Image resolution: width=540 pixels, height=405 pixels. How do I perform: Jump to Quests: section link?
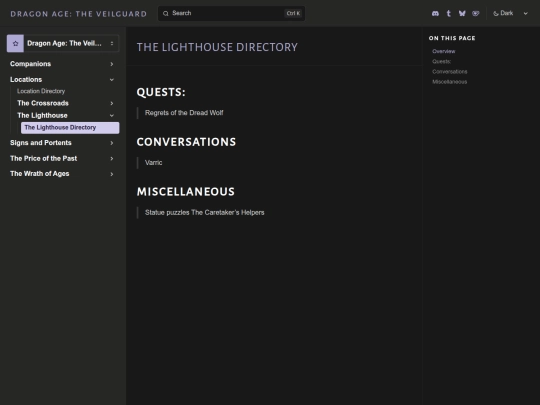coord(442,62)
